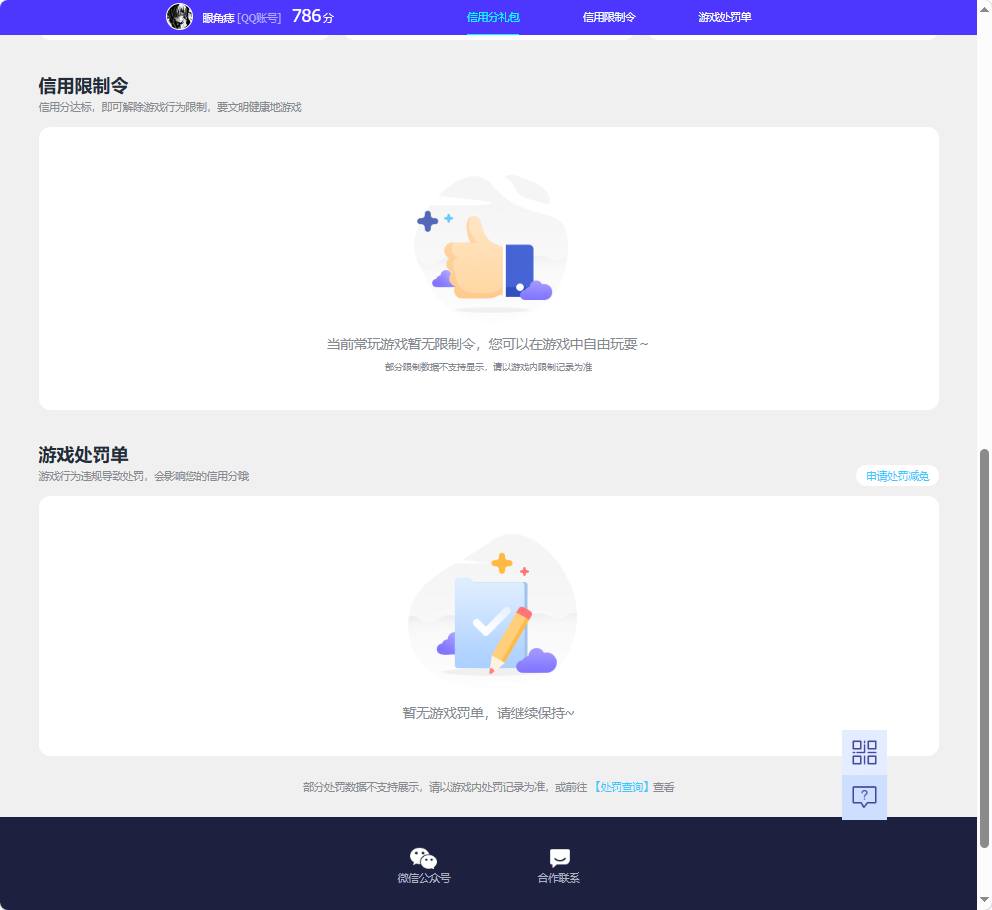Click the 部分限制数据不支持显示 note

488,366
